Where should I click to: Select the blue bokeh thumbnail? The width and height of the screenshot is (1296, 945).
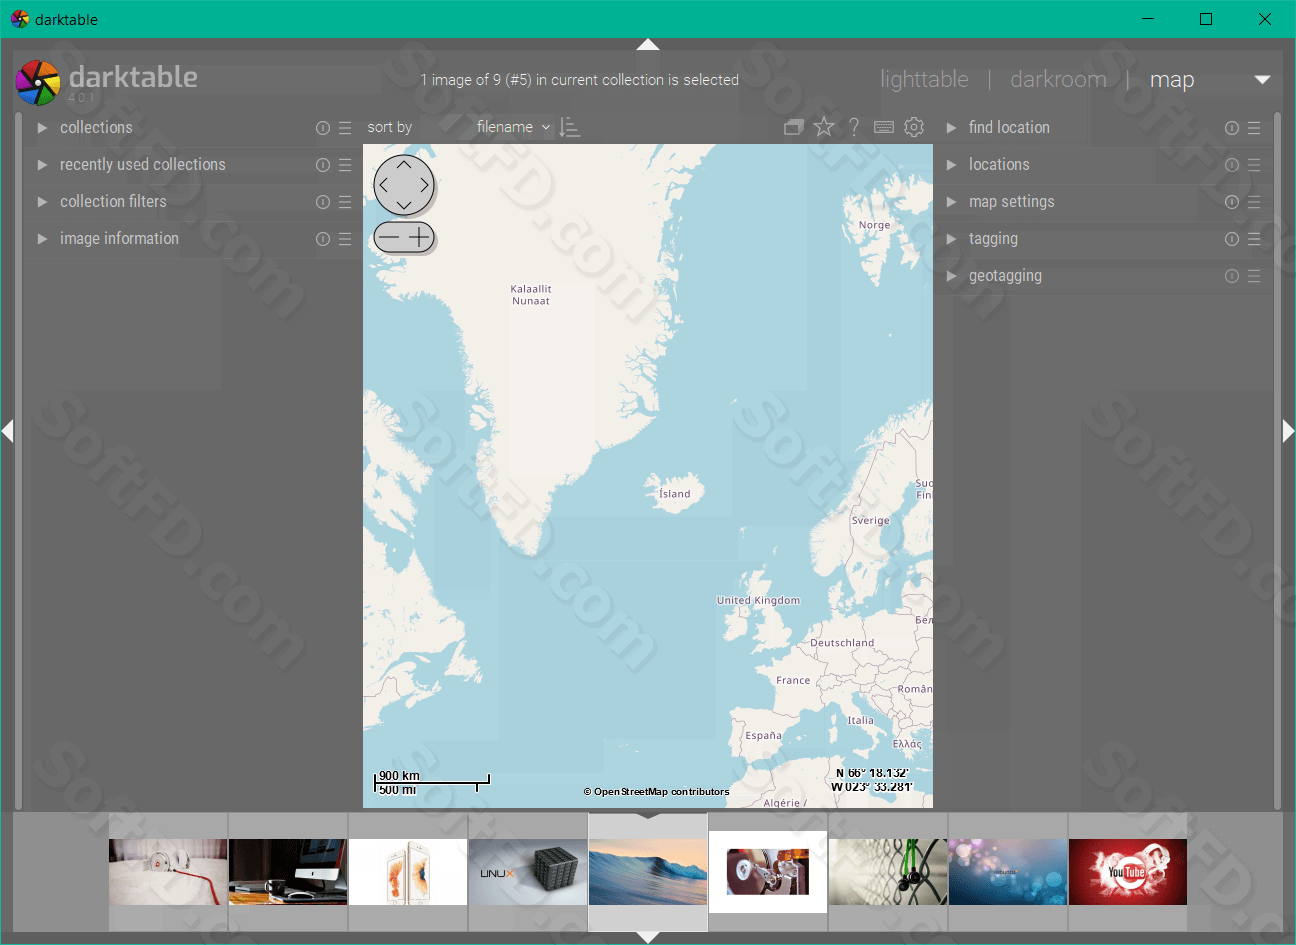coord(1008,872)
